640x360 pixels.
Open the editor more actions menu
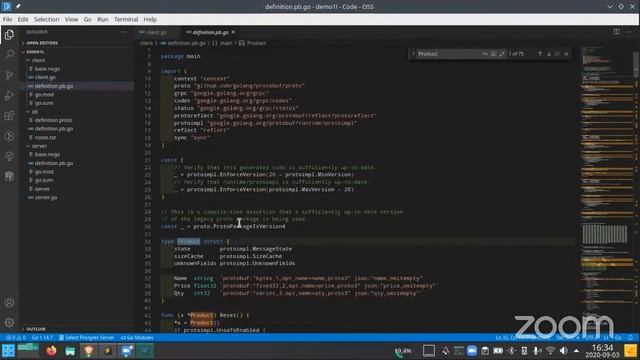630,32
